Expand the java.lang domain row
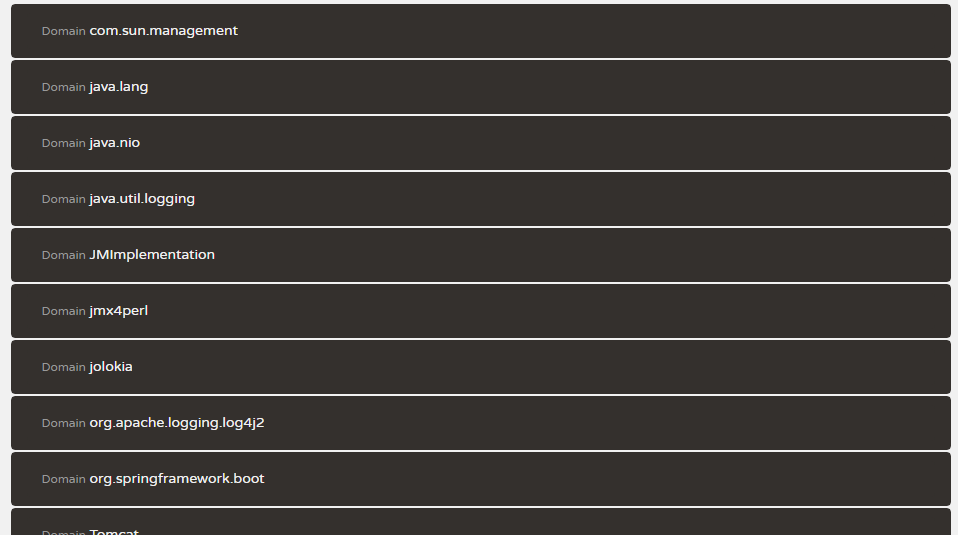 118,87
